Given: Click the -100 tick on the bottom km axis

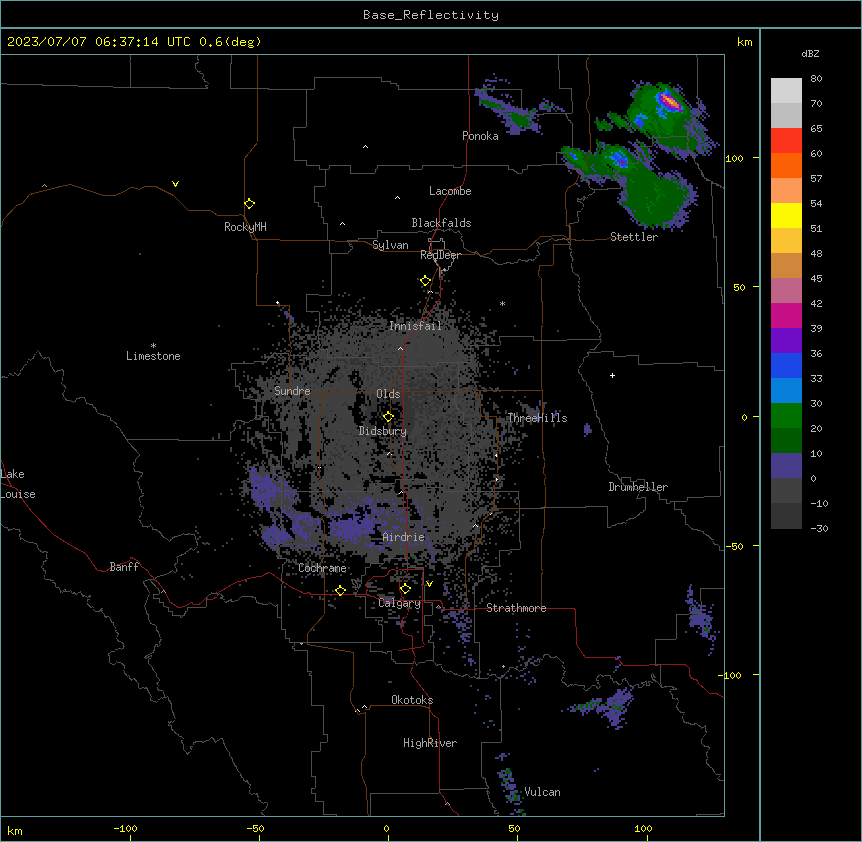Looking at the screenshot, I should coord(125,828).
